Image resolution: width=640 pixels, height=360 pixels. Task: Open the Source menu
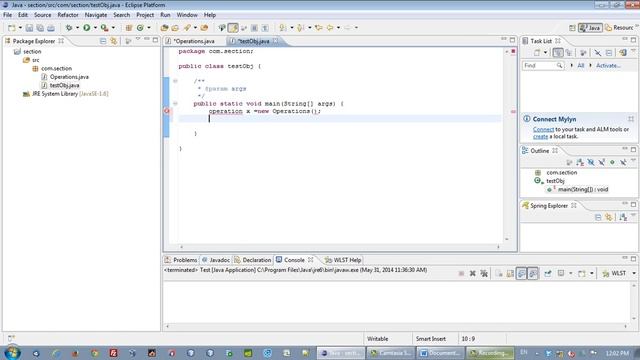pos(42,15)
